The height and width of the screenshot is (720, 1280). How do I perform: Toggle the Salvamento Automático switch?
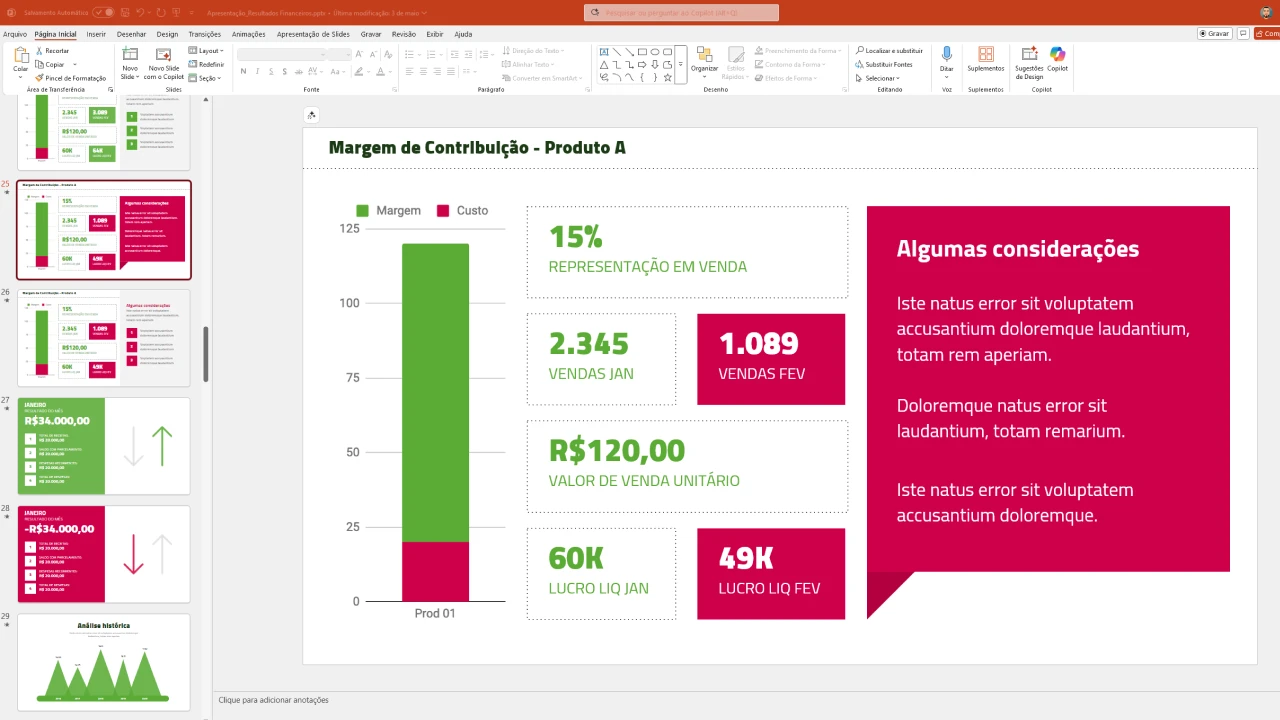tap(103, 13)
